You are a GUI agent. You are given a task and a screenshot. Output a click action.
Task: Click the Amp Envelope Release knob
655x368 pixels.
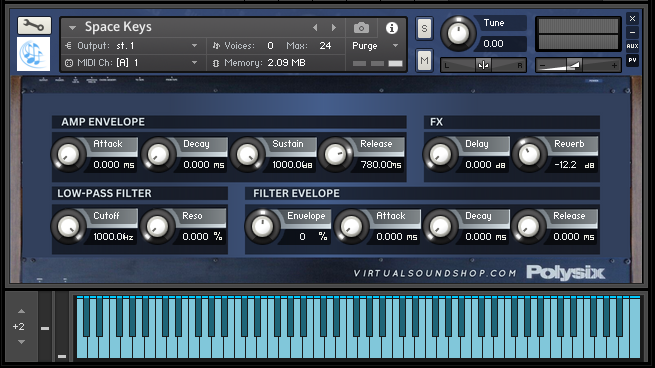pyautogui.click(x=336, y=155)
